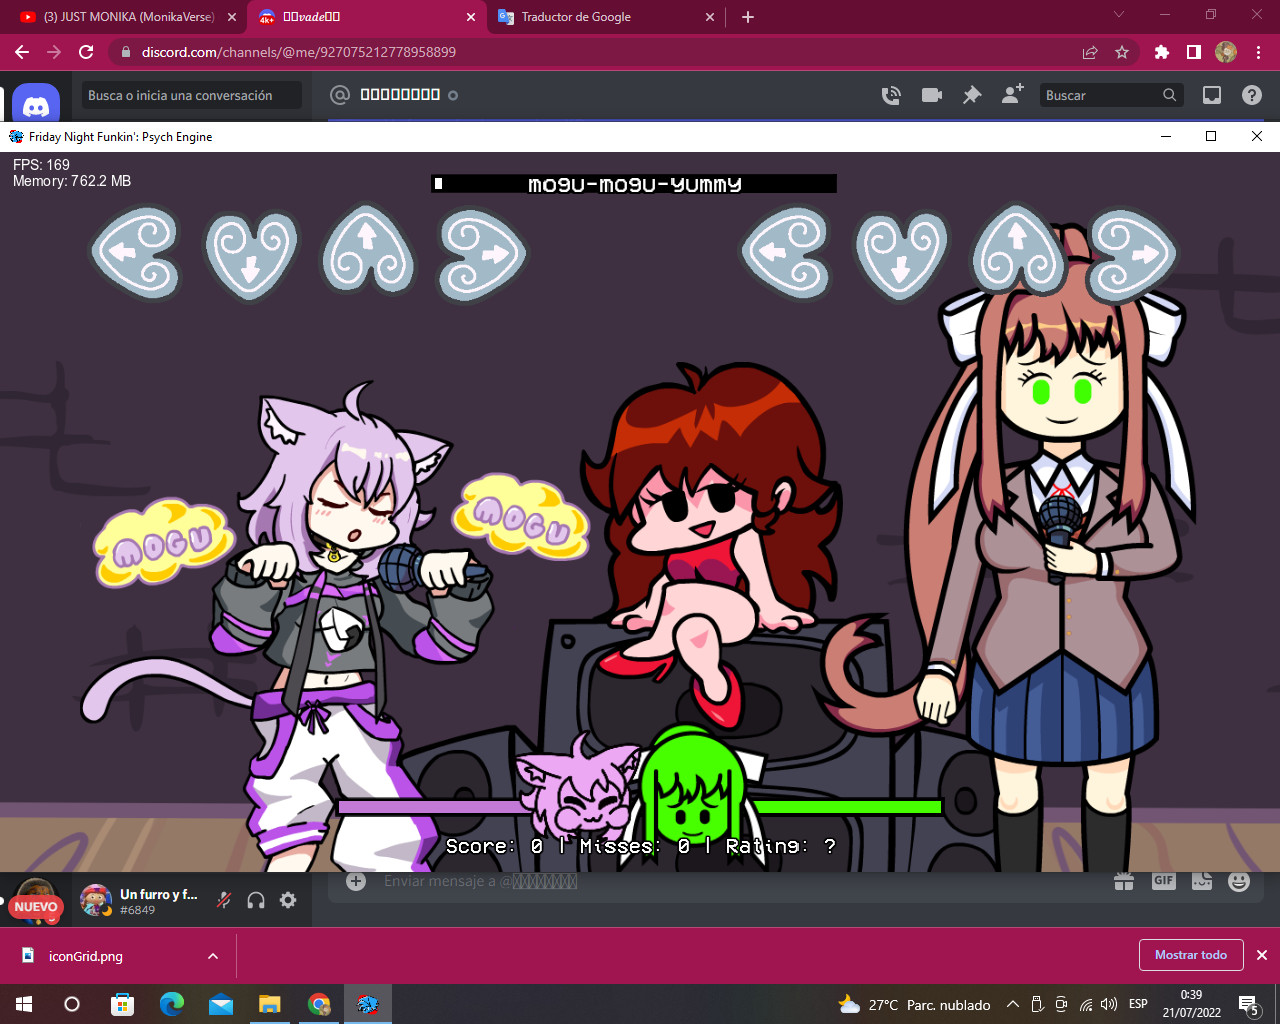Show hidden system tray icons

(x=1013, y=1004)
